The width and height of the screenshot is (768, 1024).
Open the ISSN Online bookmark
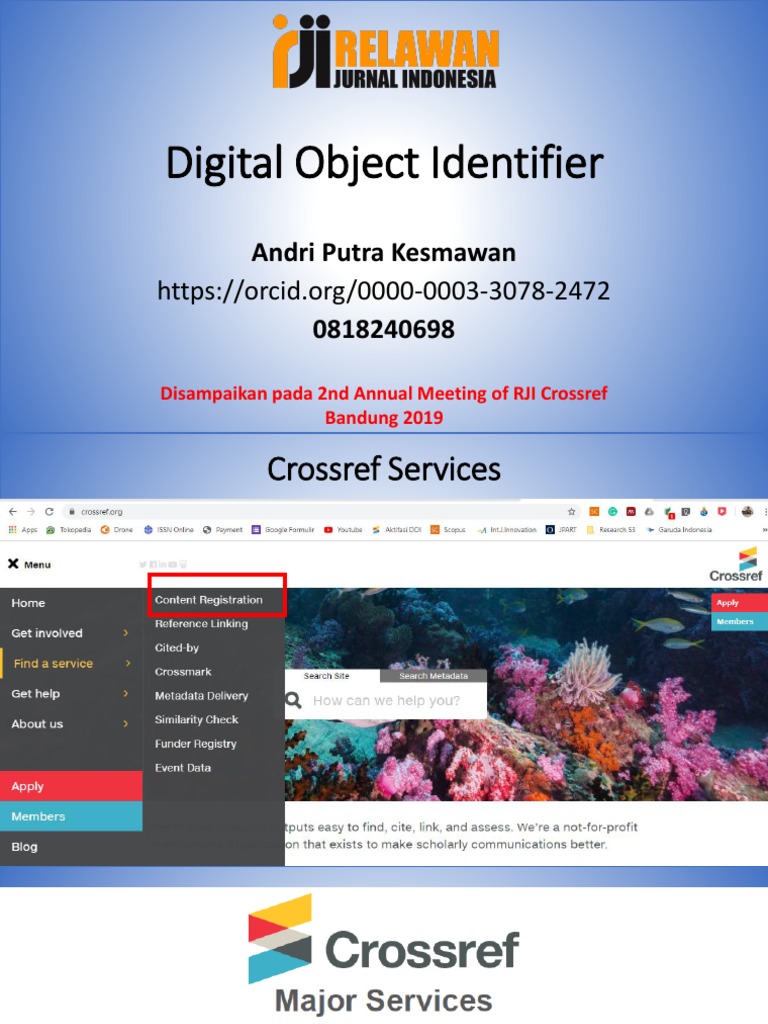(x=168, y=530)
